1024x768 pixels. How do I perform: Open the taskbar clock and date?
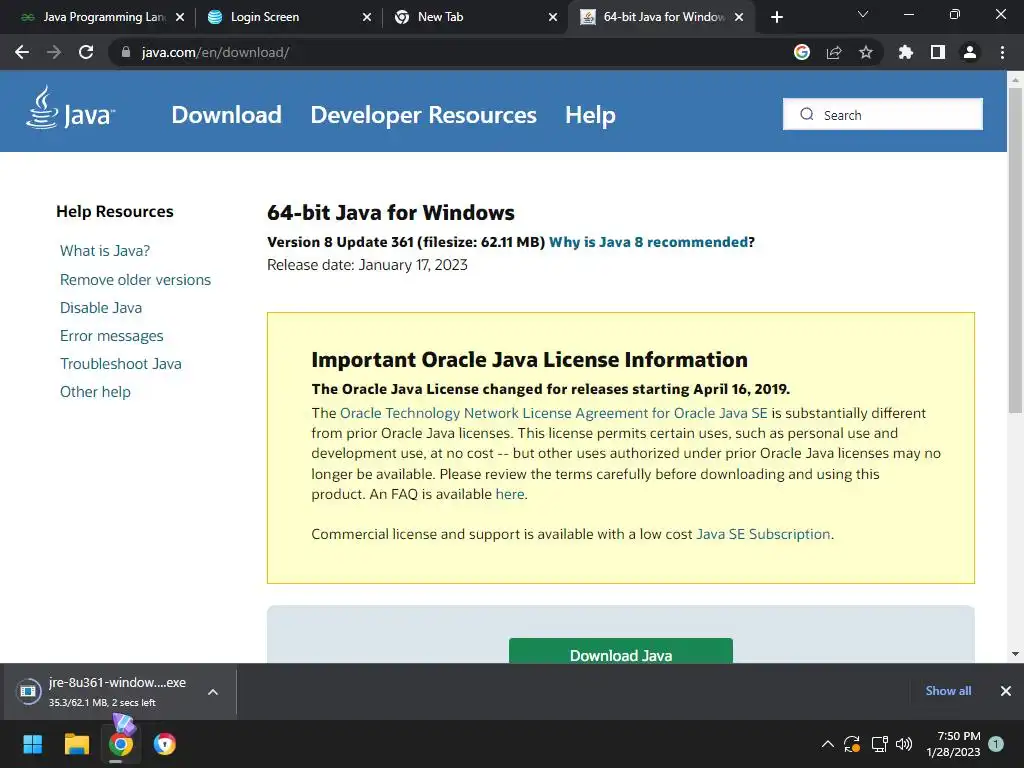(953, 744)
